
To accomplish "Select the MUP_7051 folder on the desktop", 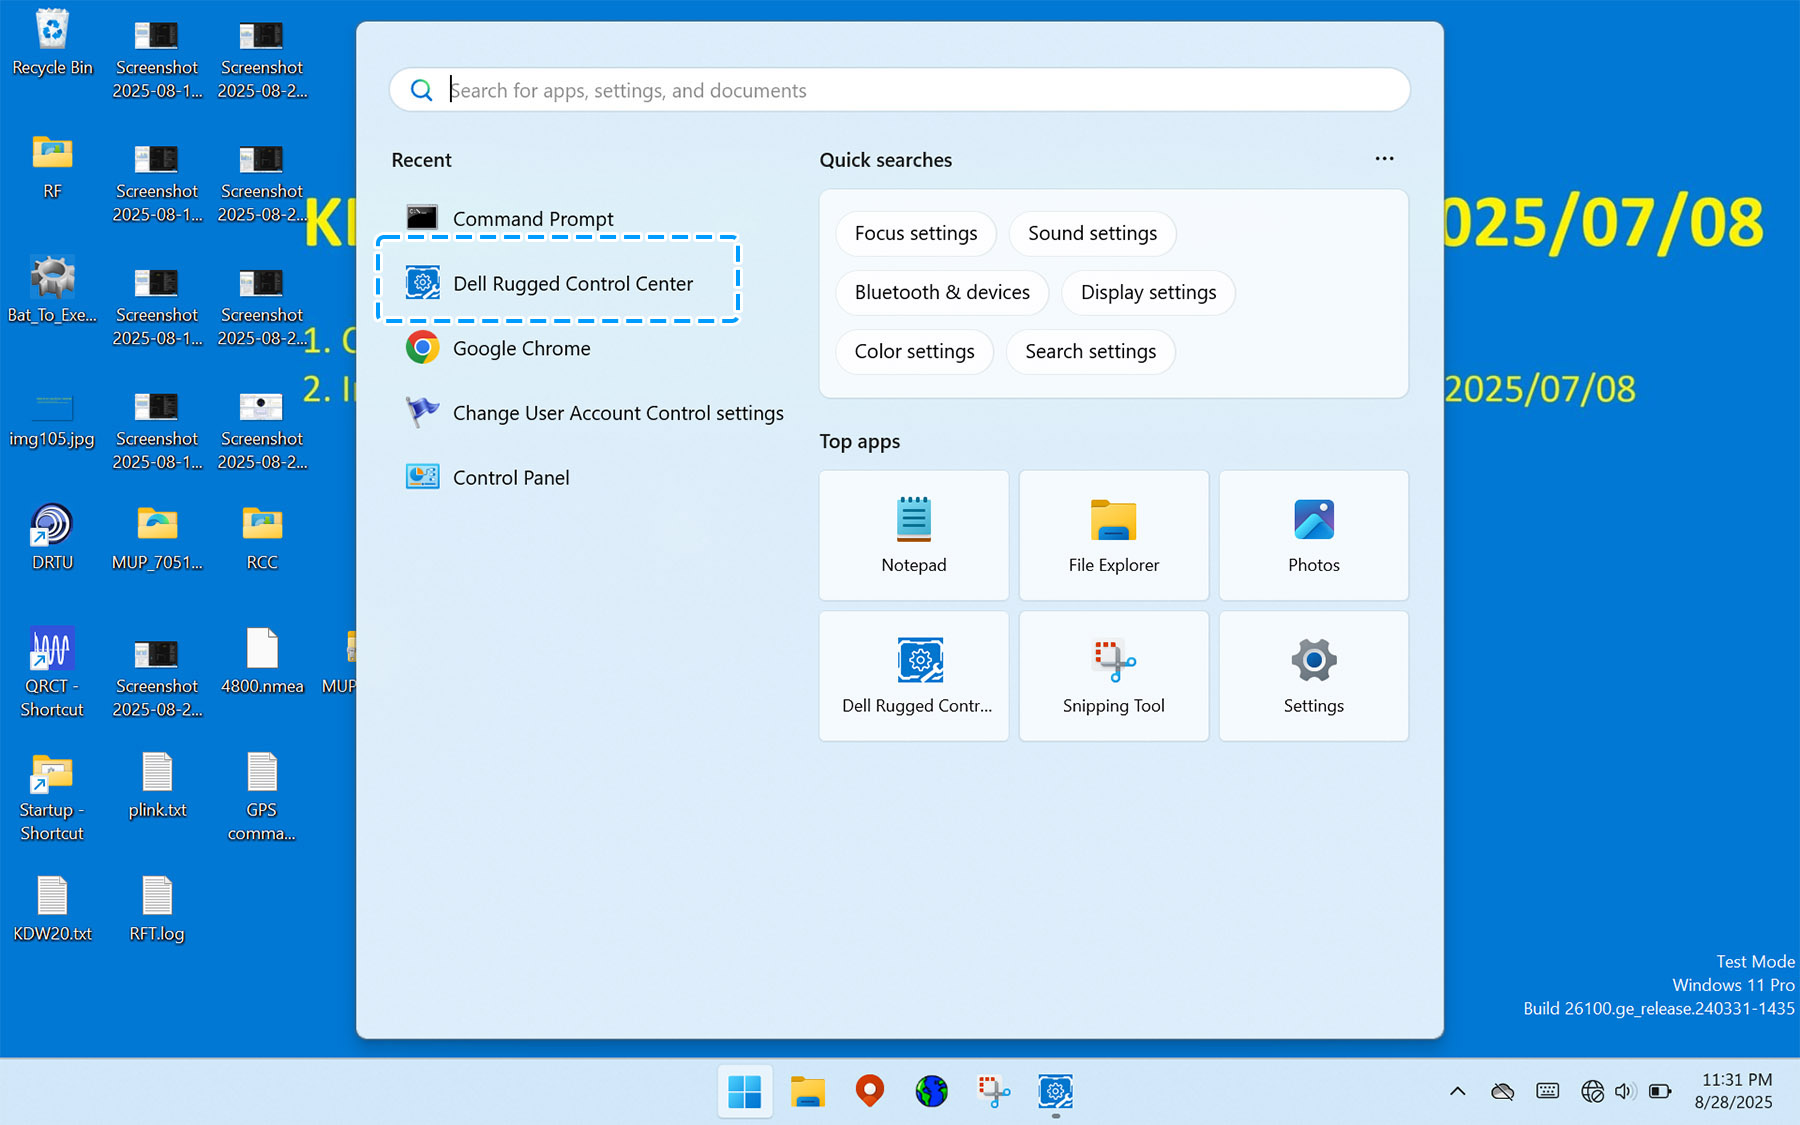I will click(x=157, y=538).
